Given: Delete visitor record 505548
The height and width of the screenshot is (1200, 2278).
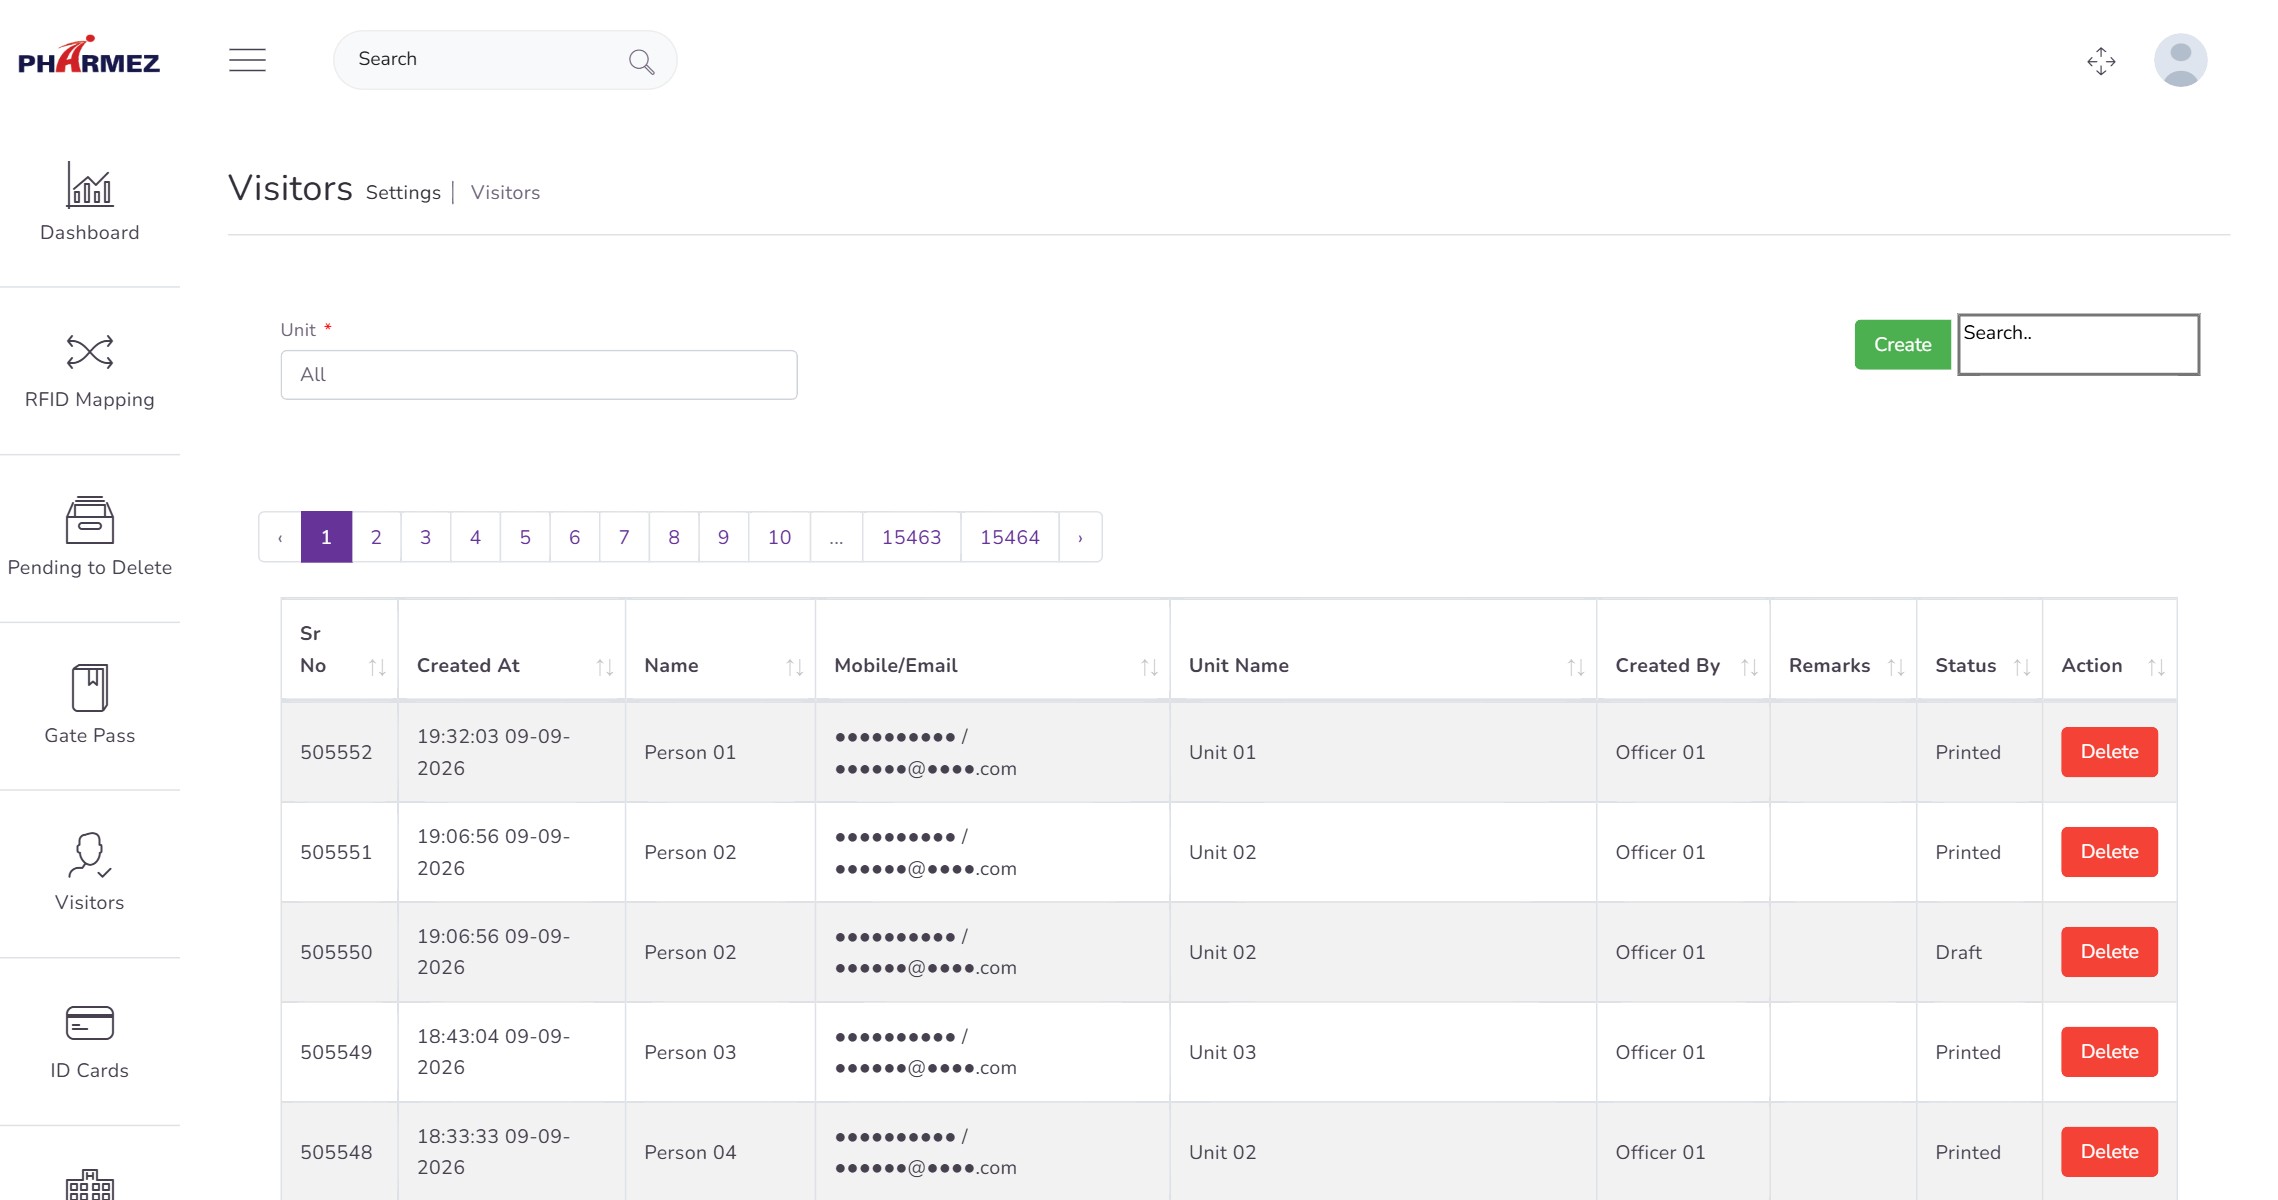Looking at the screenshot, I should click(x=2109, y=1152).
